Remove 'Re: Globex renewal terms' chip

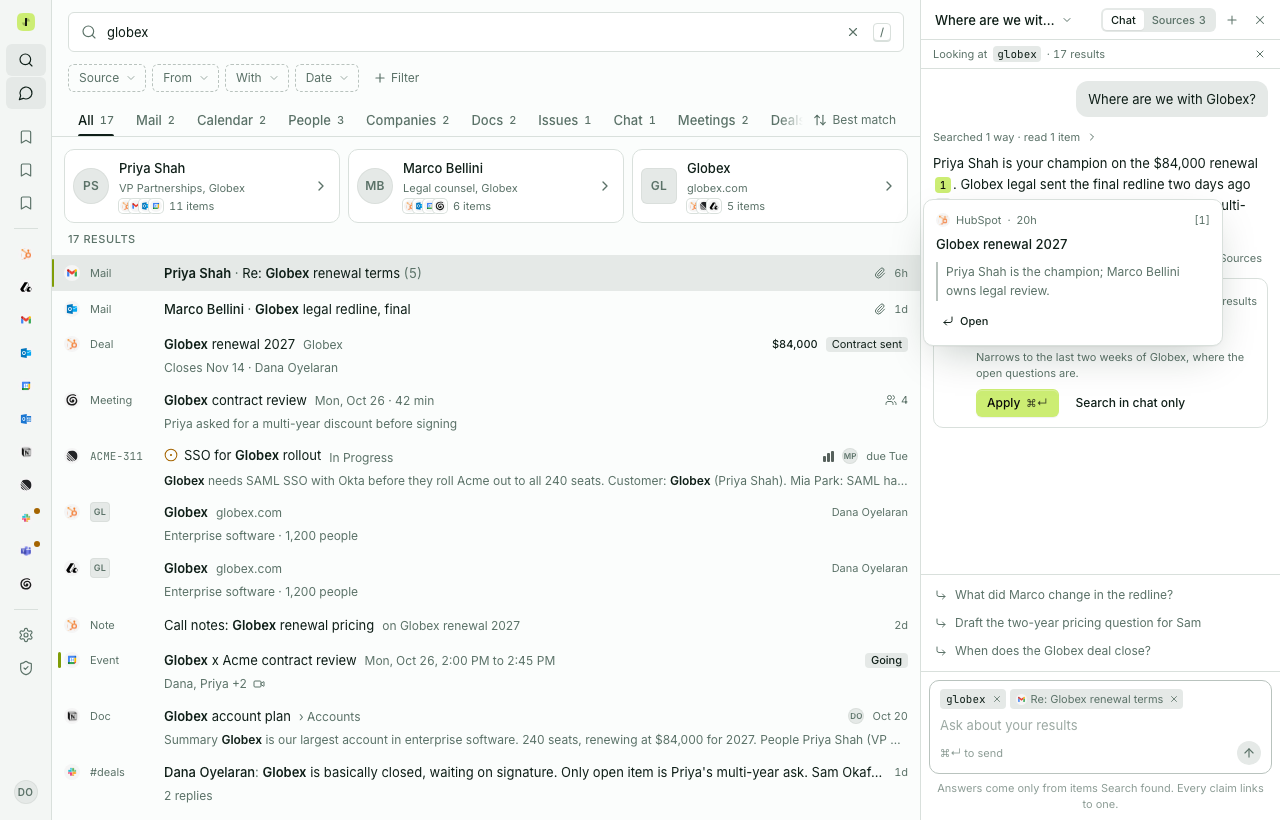coord(1174,699)
